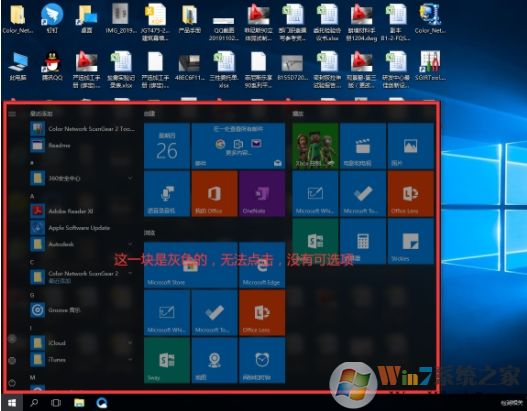Expand the iCloud folder chevron
The height and width of the screenshot is (411, 527).
point(130,343)
